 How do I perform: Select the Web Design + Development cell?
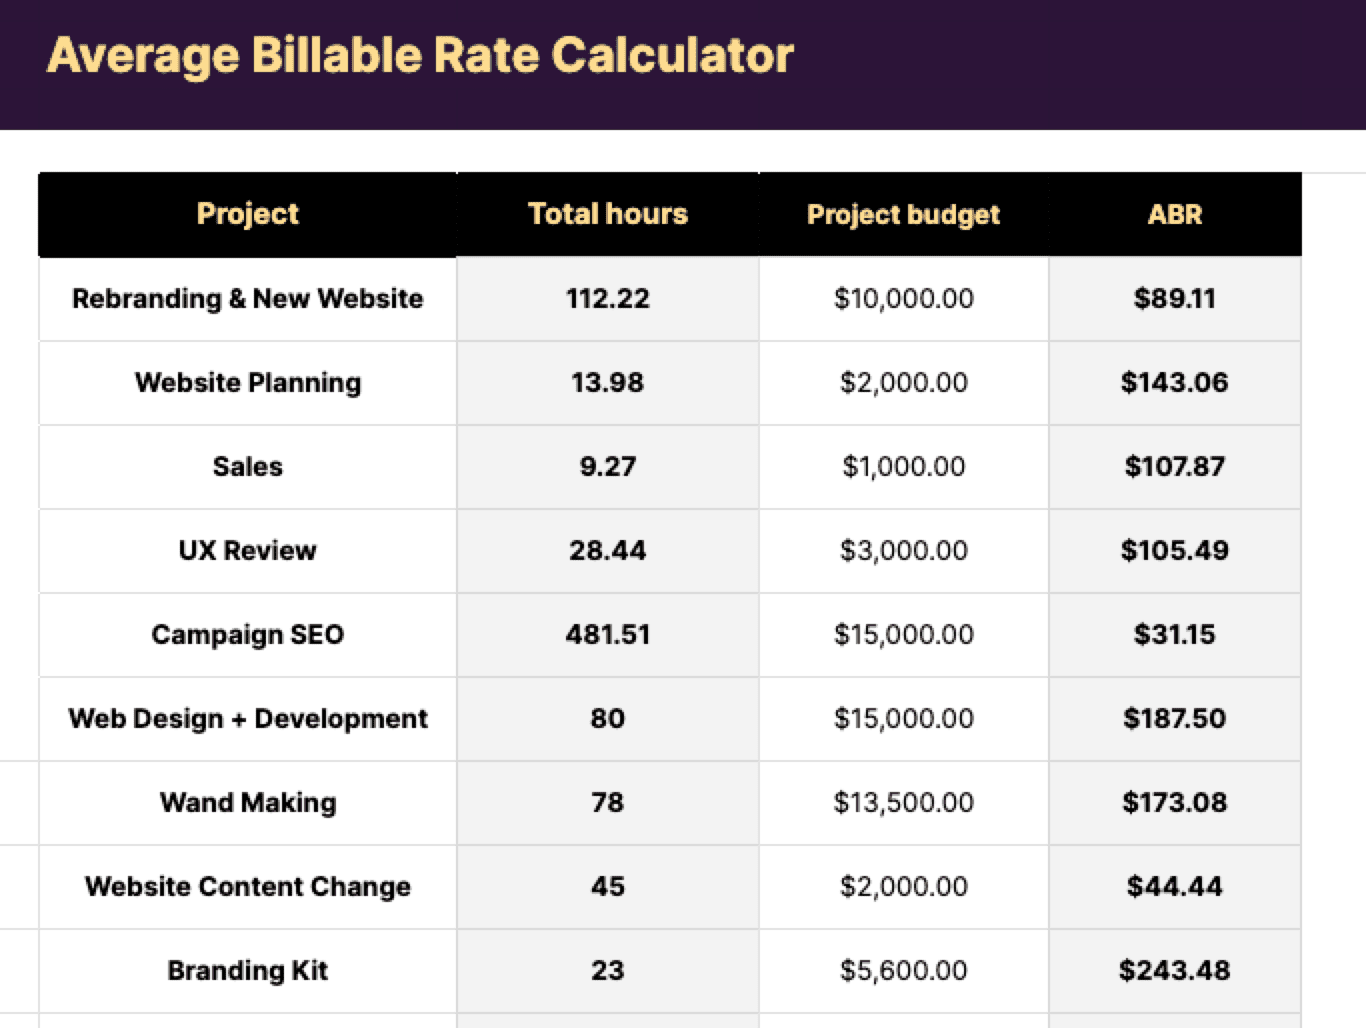(x=248, y=718)
